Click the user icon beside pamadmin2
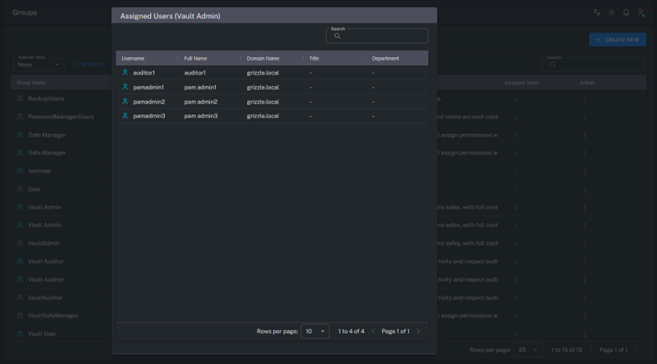The height and width of the screenshot is (364, 657). [125, 101]
